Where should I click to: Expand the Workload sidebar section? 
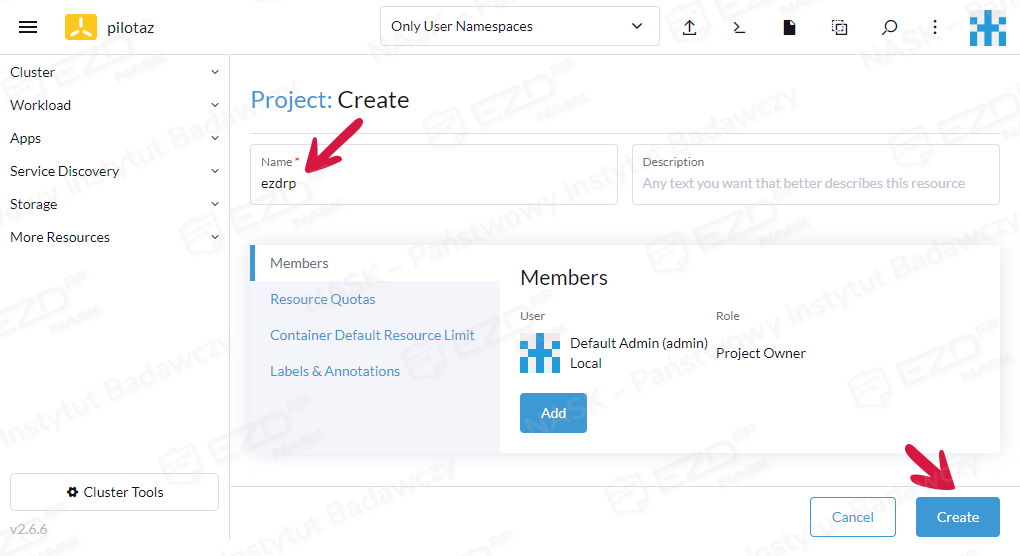click(x=114, y=105)
